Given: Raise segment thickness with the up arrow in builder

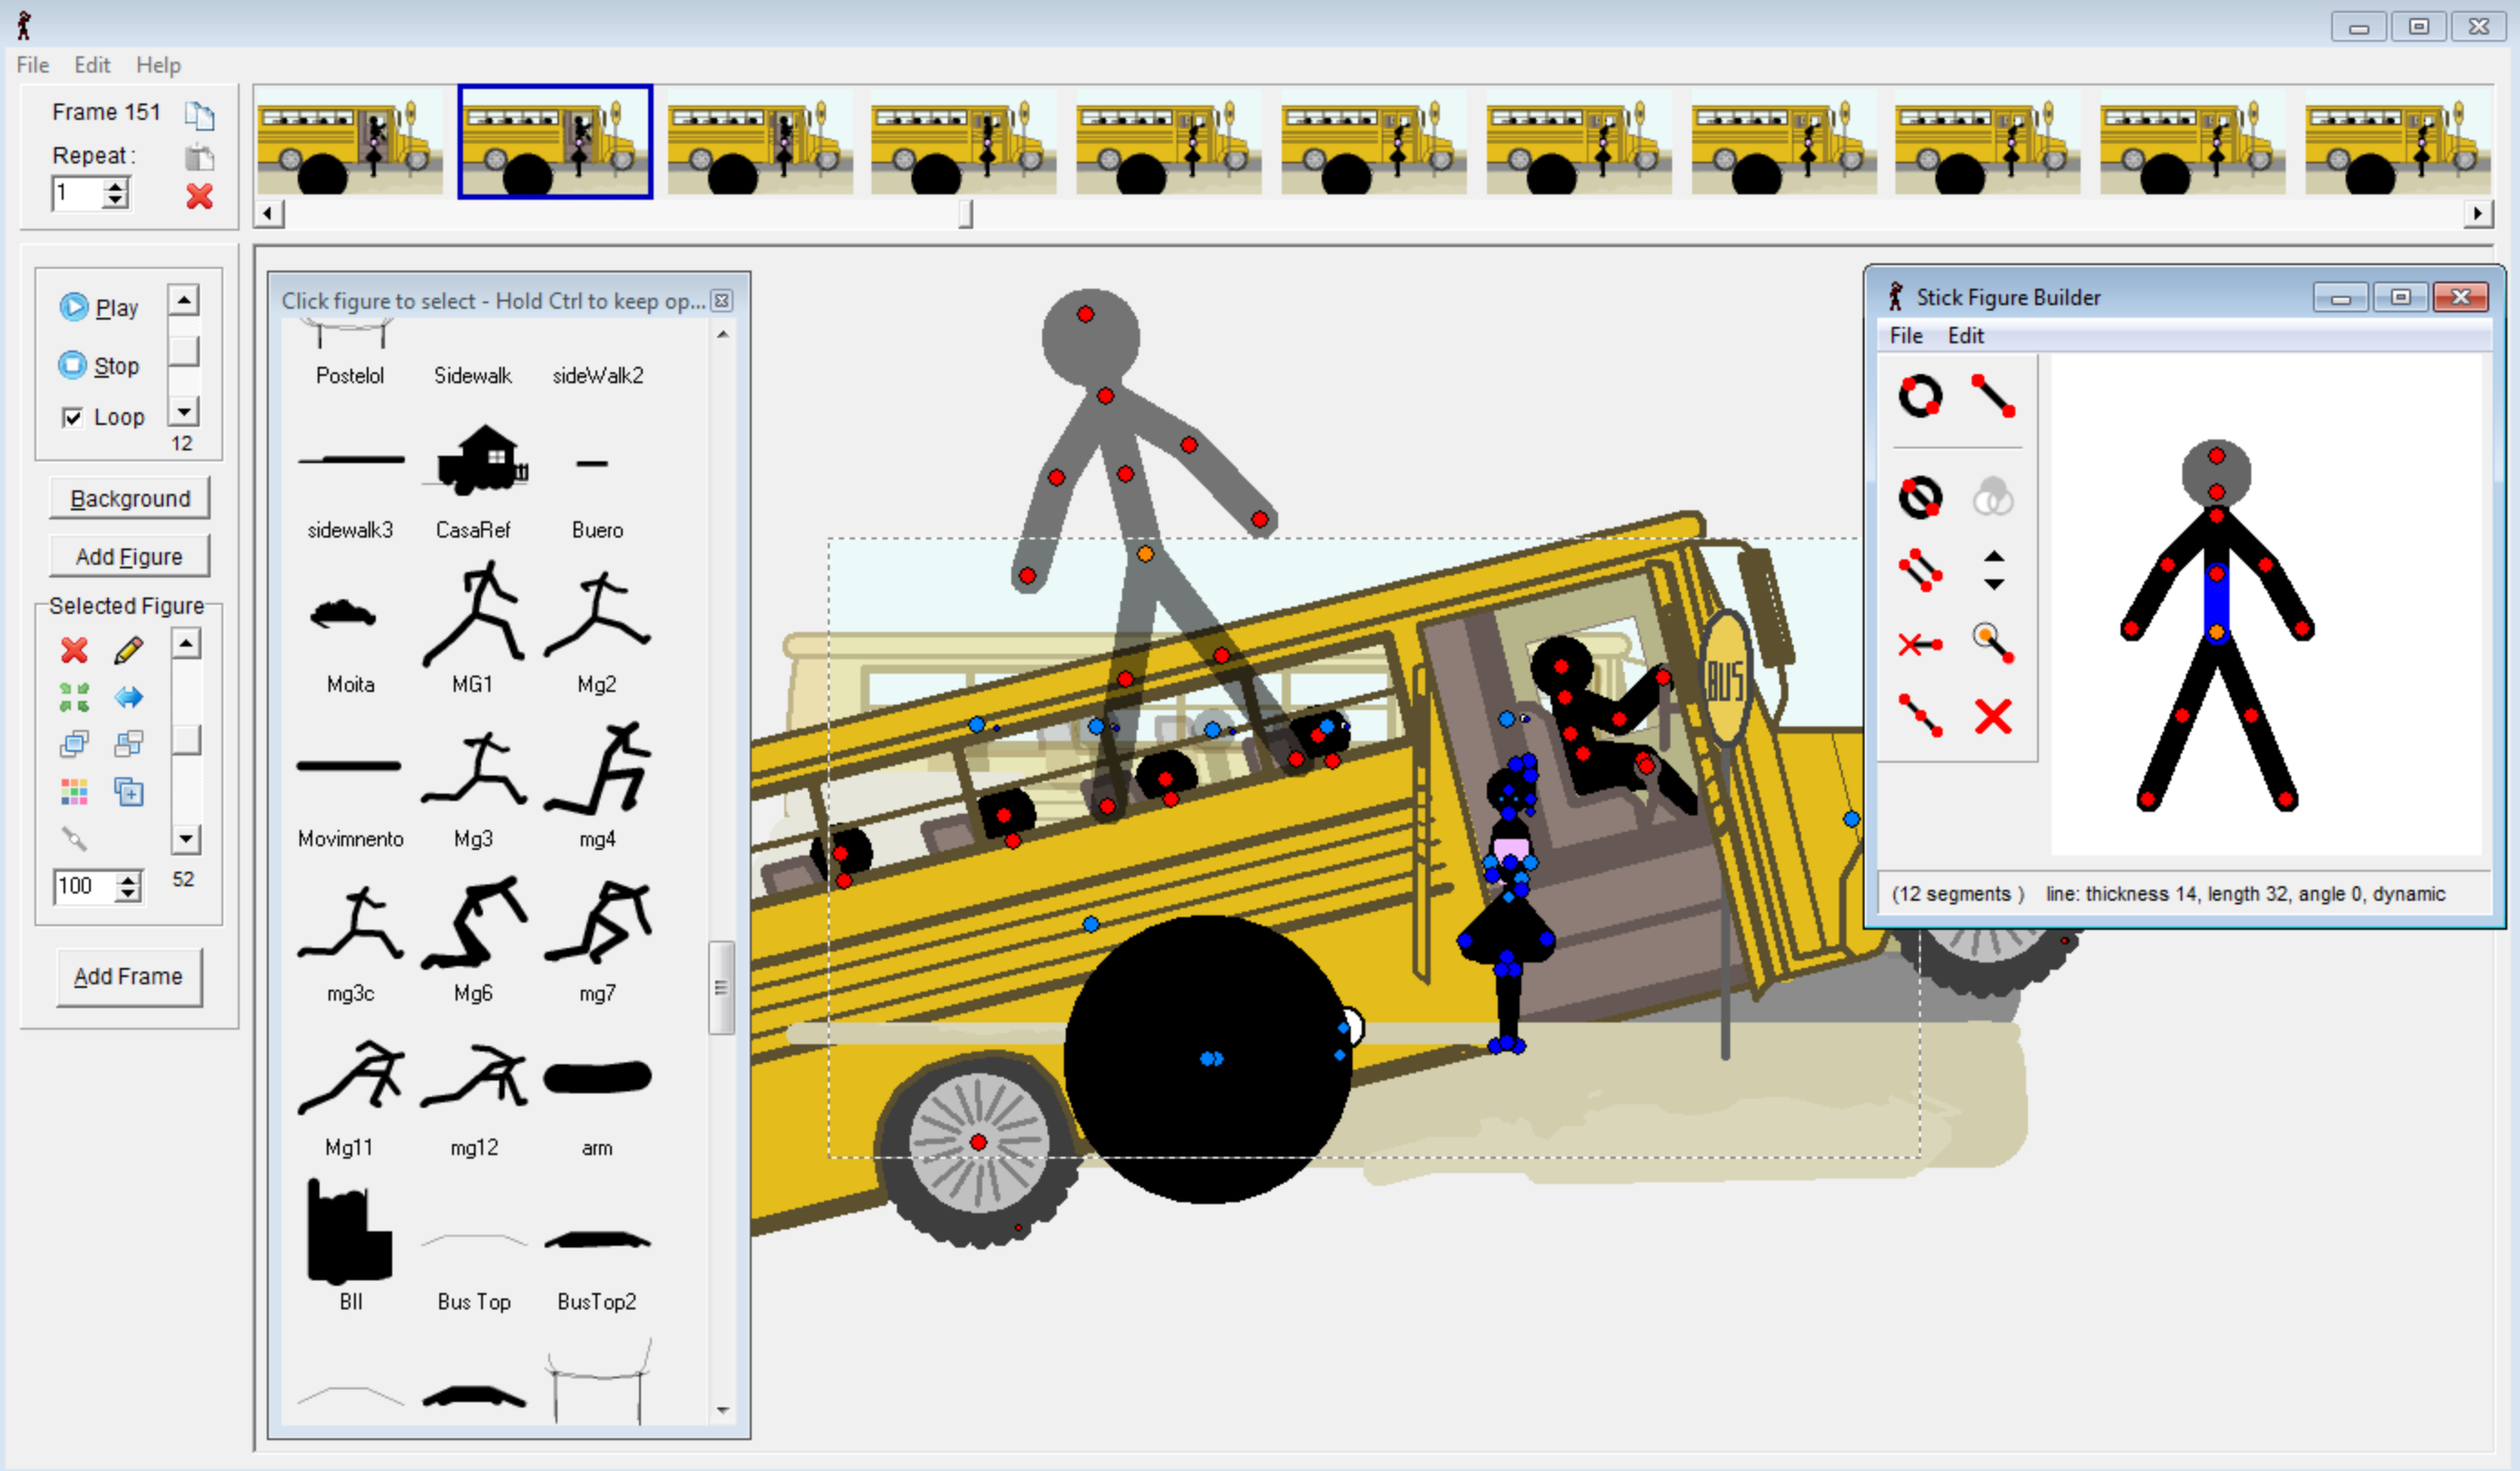Looking at the screenshot, I should point(1994,557).
